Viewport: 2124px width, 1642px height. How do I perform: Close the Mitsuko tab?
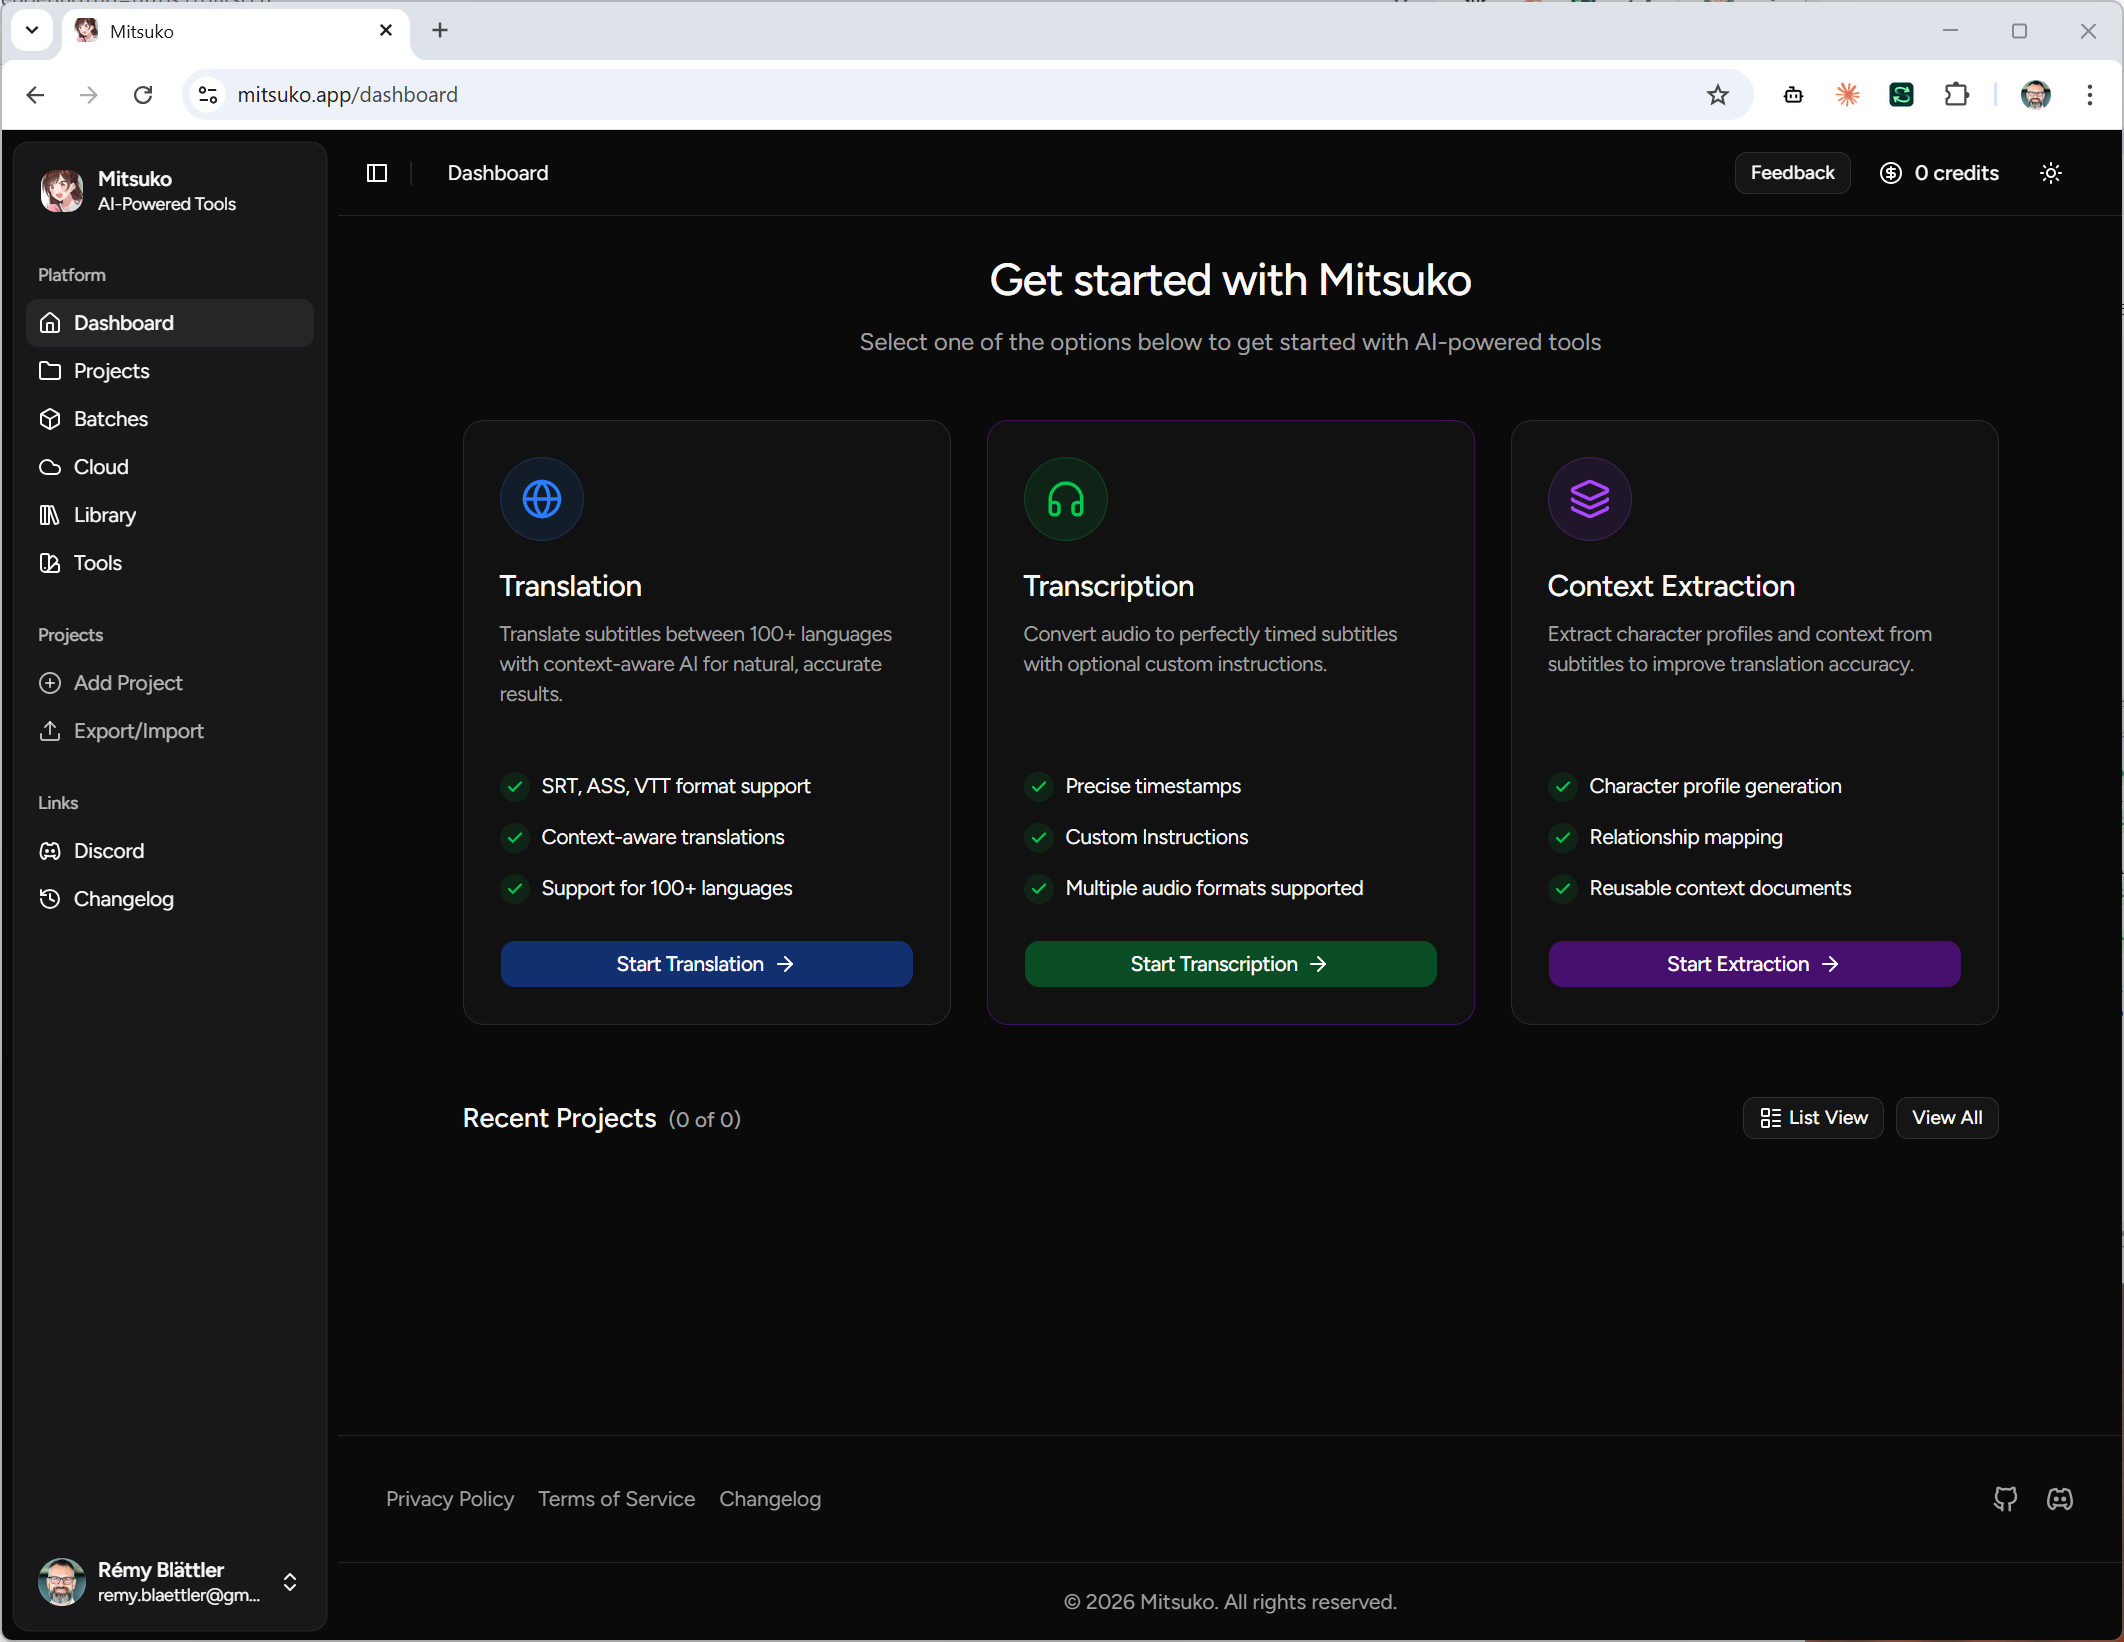tap(386, 31)
